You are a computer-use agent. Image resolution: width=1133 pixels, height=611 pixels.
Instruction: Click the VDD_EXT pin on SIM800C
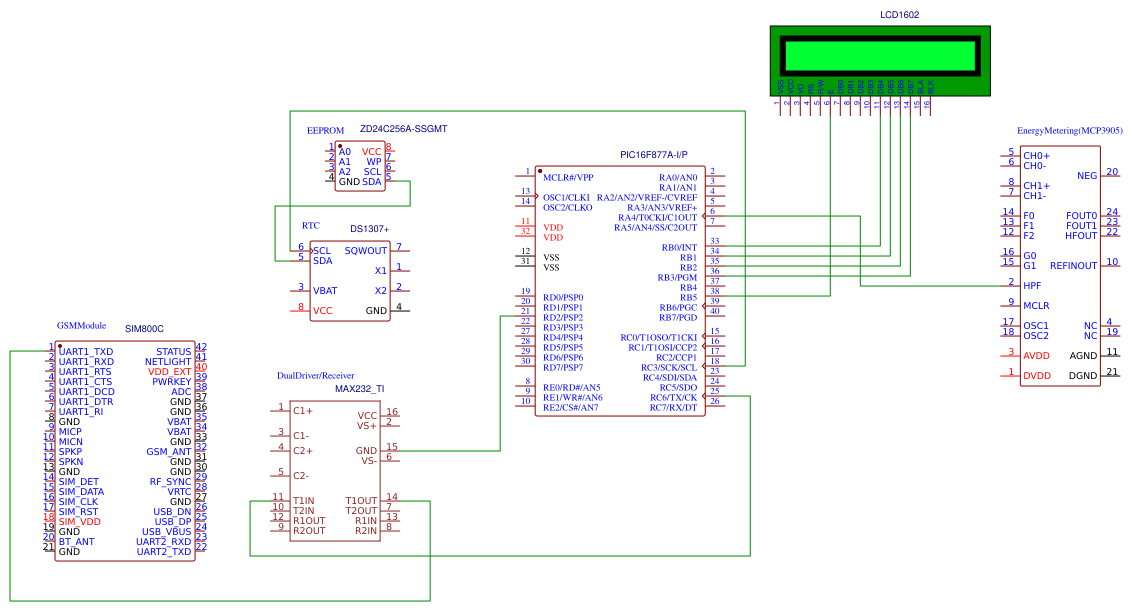pyautogui.click(x=172, y=371)
